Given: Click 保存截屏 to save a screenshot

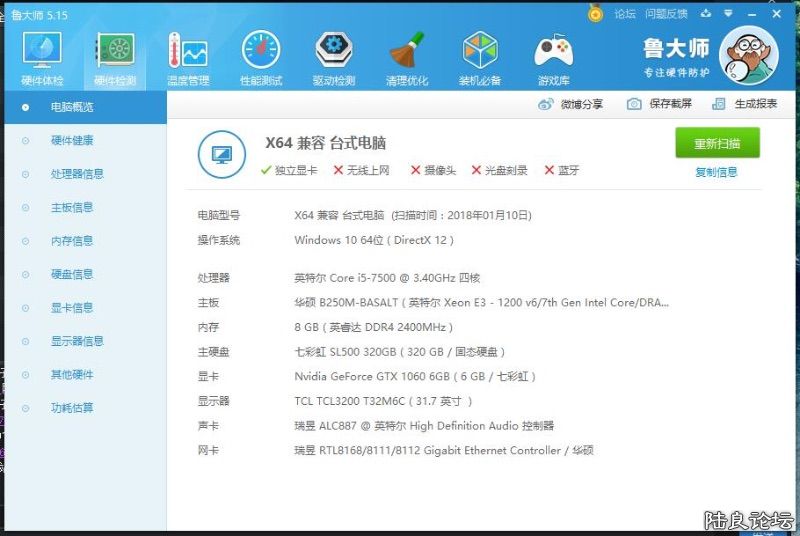Looking at the screenshot, I should click(x=659, y=104).
